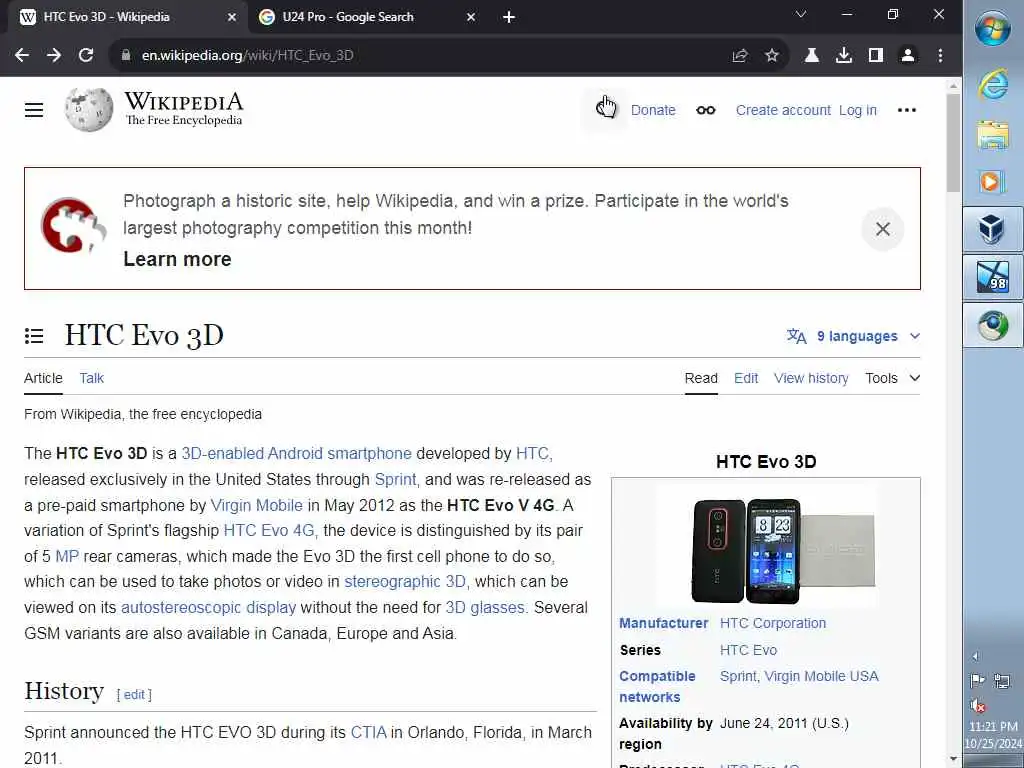Open the VirtualBox cube taskbar icon

click(993, 229)
